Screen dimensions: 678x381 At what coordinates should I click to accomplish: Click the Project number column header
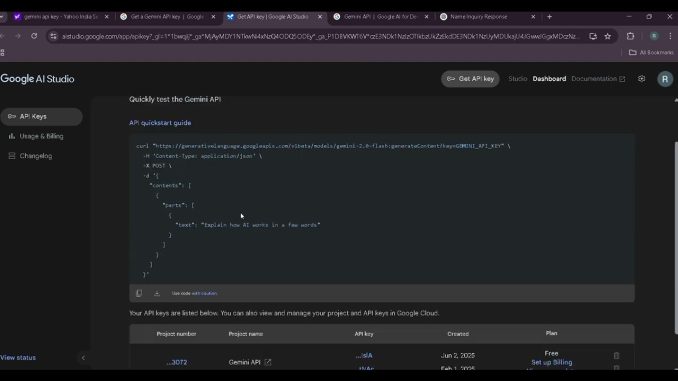tap(176, 334)
